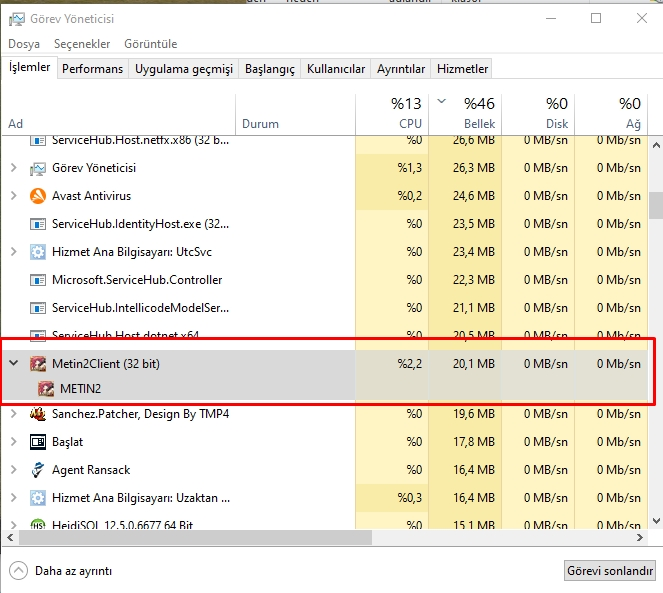Click the horizontal scrollbar left arrow

click(x=10, y=538)
